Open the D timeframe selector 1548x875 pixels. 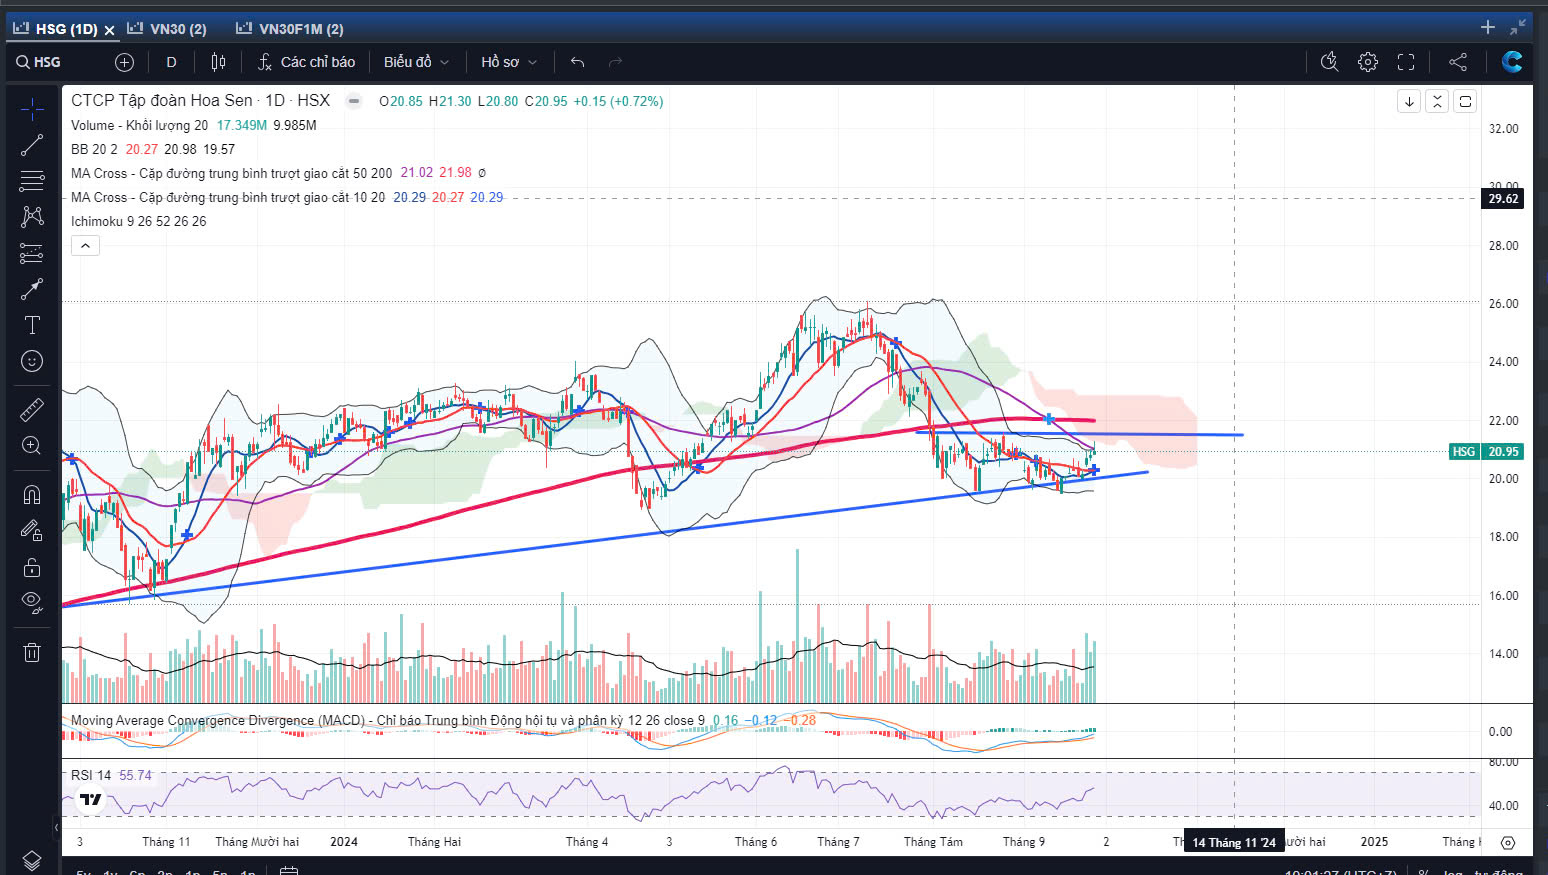(171, 62)
